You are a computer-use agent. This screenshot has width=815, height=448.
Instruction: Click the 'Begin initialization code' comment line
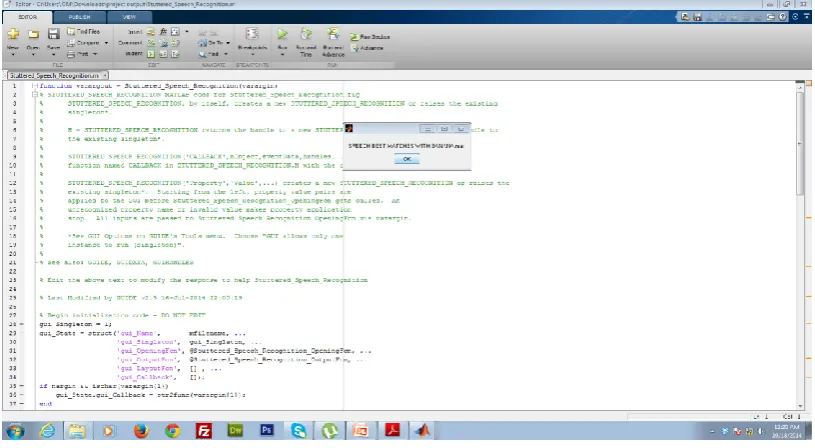point(123,315)
